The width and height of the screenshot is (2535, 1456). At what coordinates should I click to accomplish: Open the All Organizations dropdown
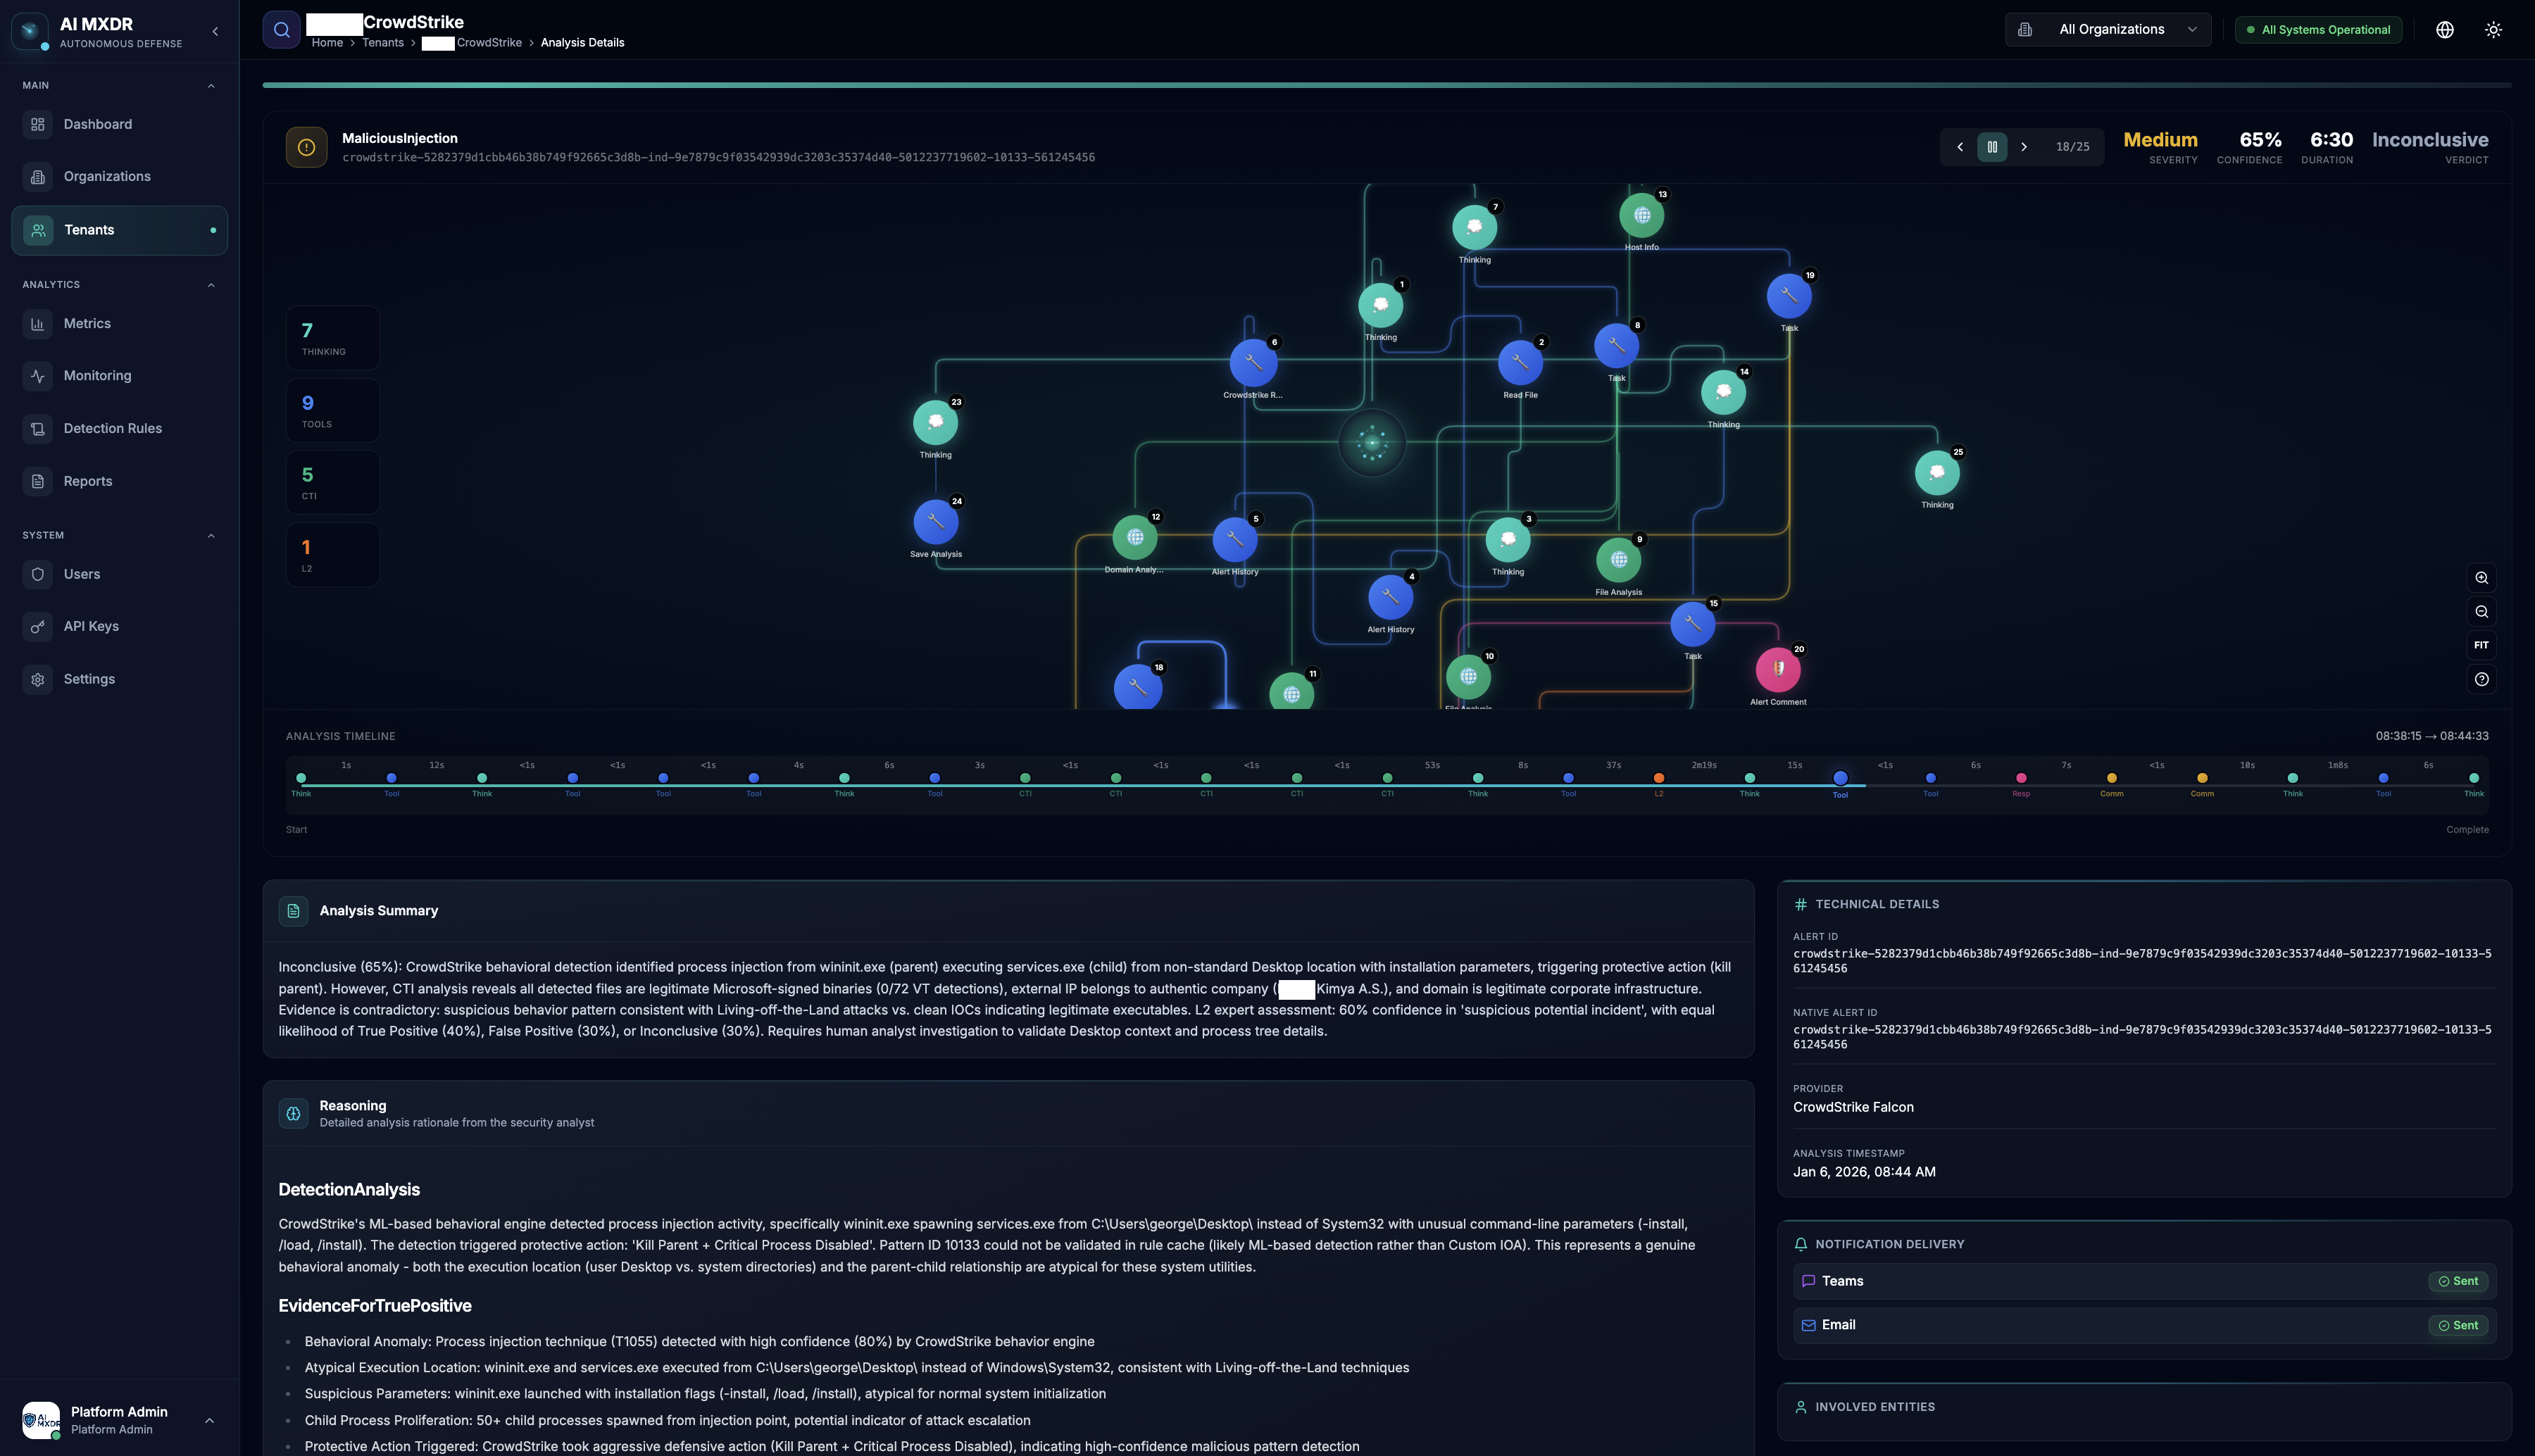[2107, 30]
